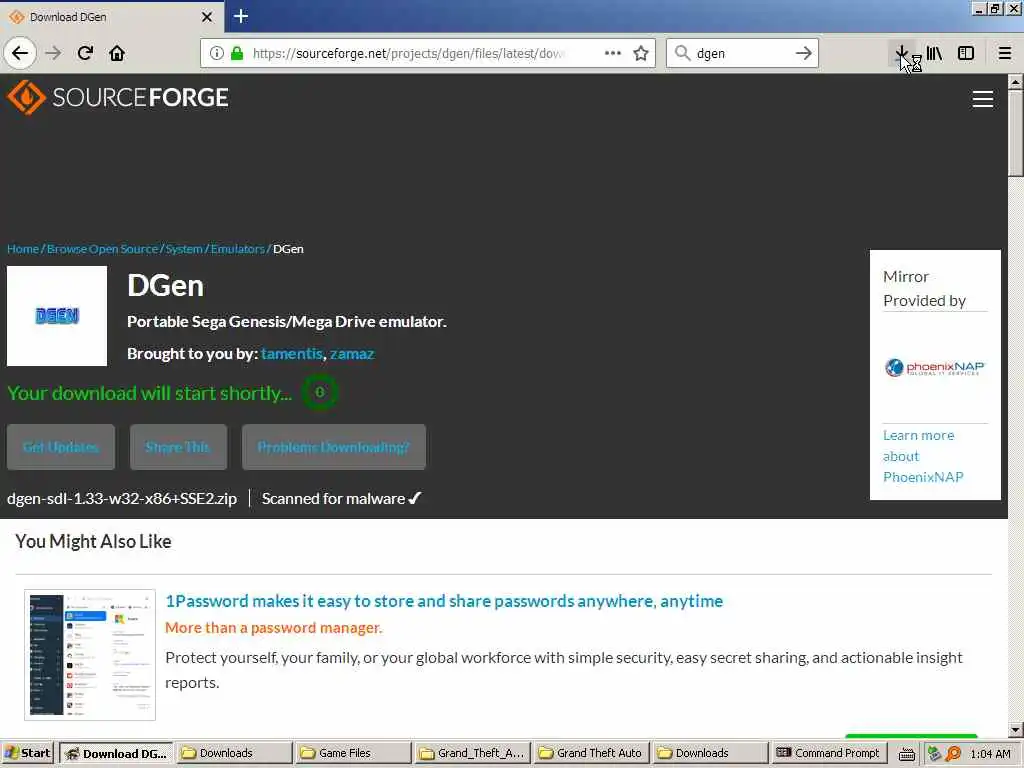Switch to Grand Theft Auto taskbar window
This screenshot has height=768, width=1024.
point(592,753)
